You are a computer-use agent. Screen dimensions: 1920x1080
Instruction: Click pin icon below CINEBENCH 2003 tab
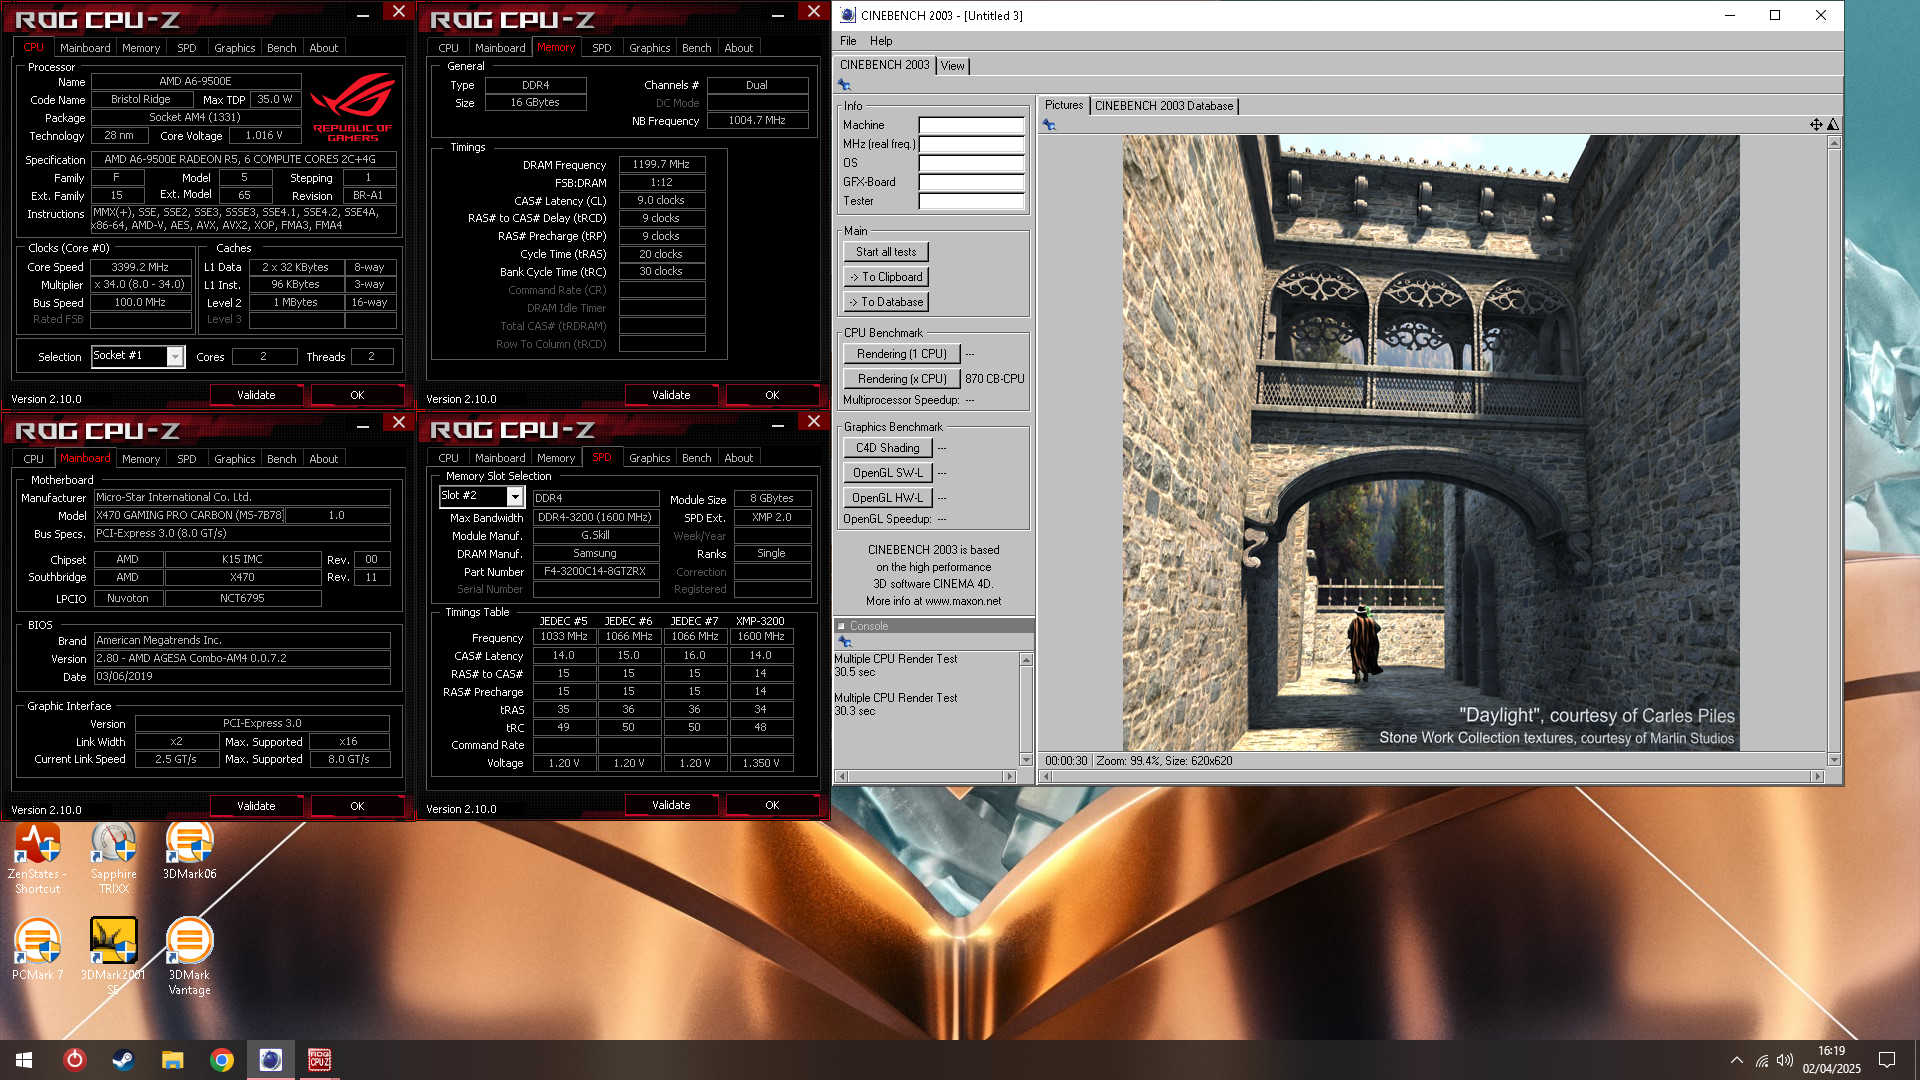[844, 85]
